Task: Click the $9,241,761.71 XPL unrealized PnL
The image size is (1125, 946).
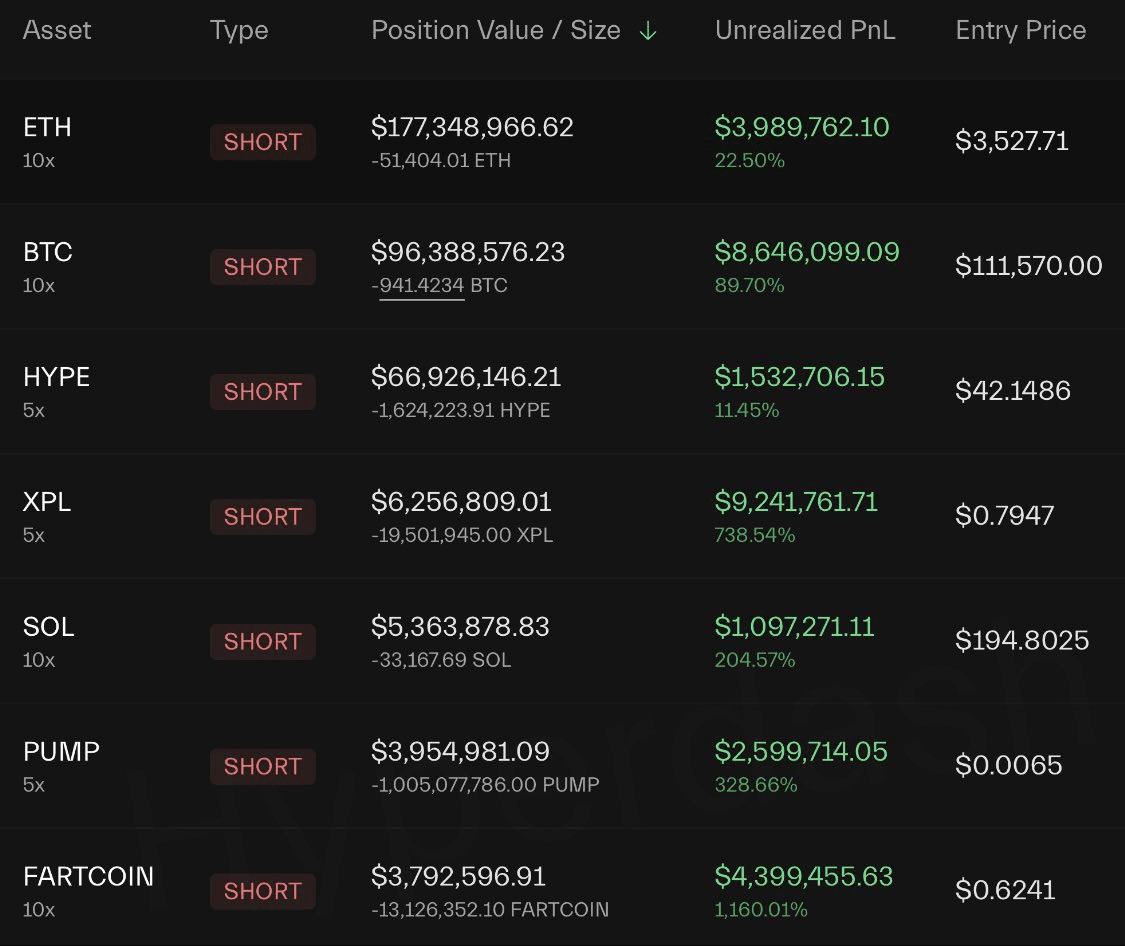Action: coord(796,501)
